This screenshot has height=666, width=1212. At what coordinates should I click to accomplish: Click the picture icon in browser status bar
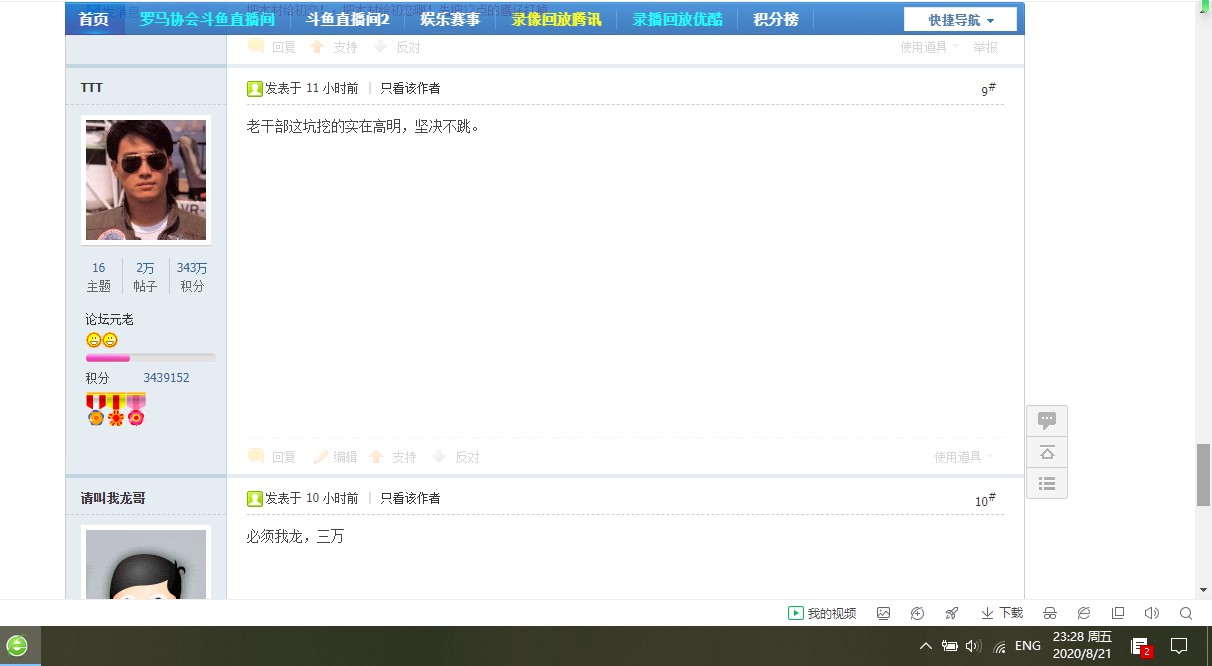[883, 613]
